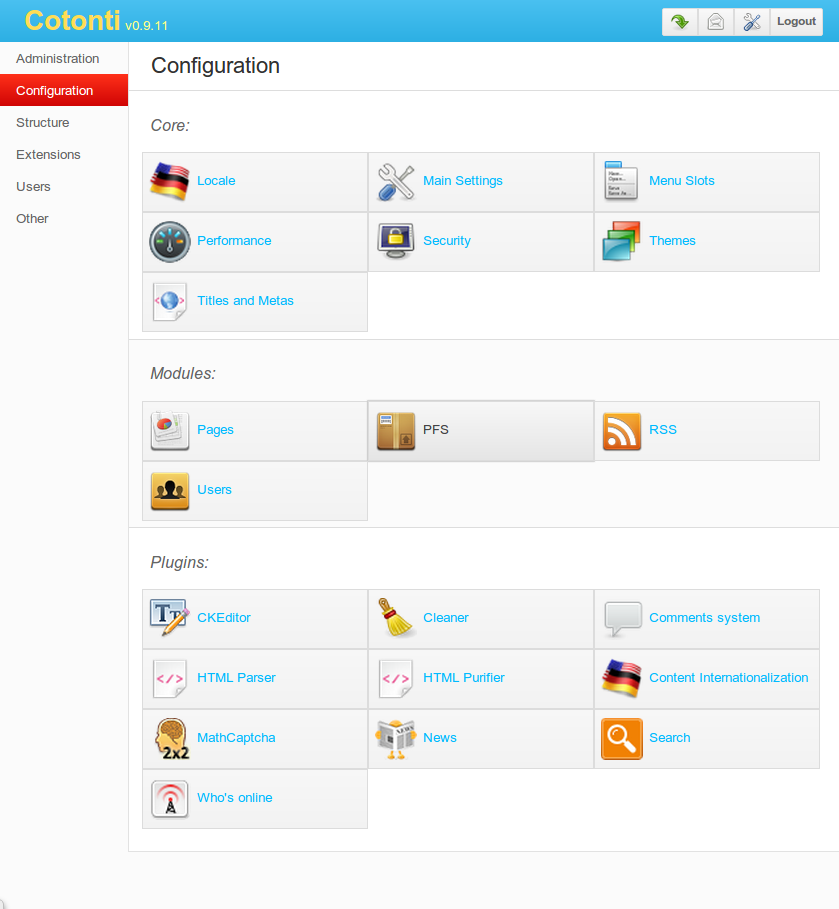
Task: Open the Performance link
Action: point(234,241)
